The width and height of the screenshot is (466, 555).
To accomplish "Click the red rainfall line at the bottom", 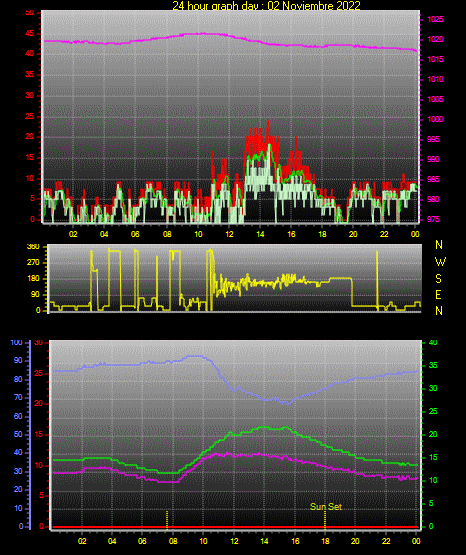I will point(235,527).
